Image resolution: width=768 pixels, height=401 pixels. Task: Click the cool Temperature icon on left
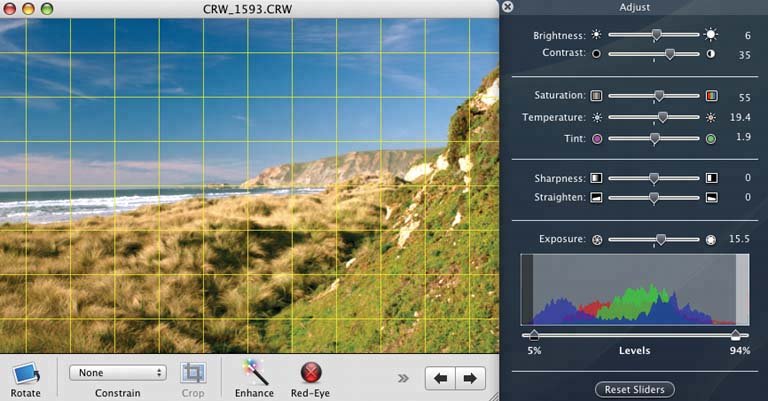pyautogui.click(x=597, y=118)
